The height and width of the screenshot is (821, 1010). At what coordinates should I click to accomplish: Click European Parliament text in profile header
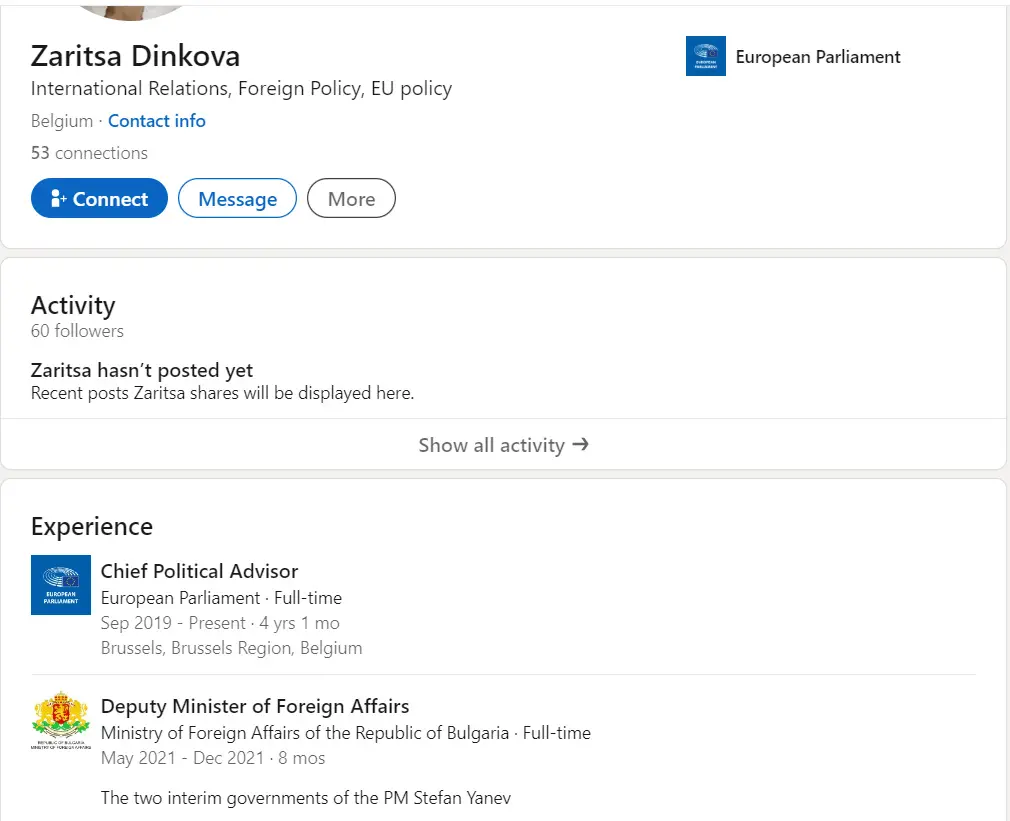(817, 57)
